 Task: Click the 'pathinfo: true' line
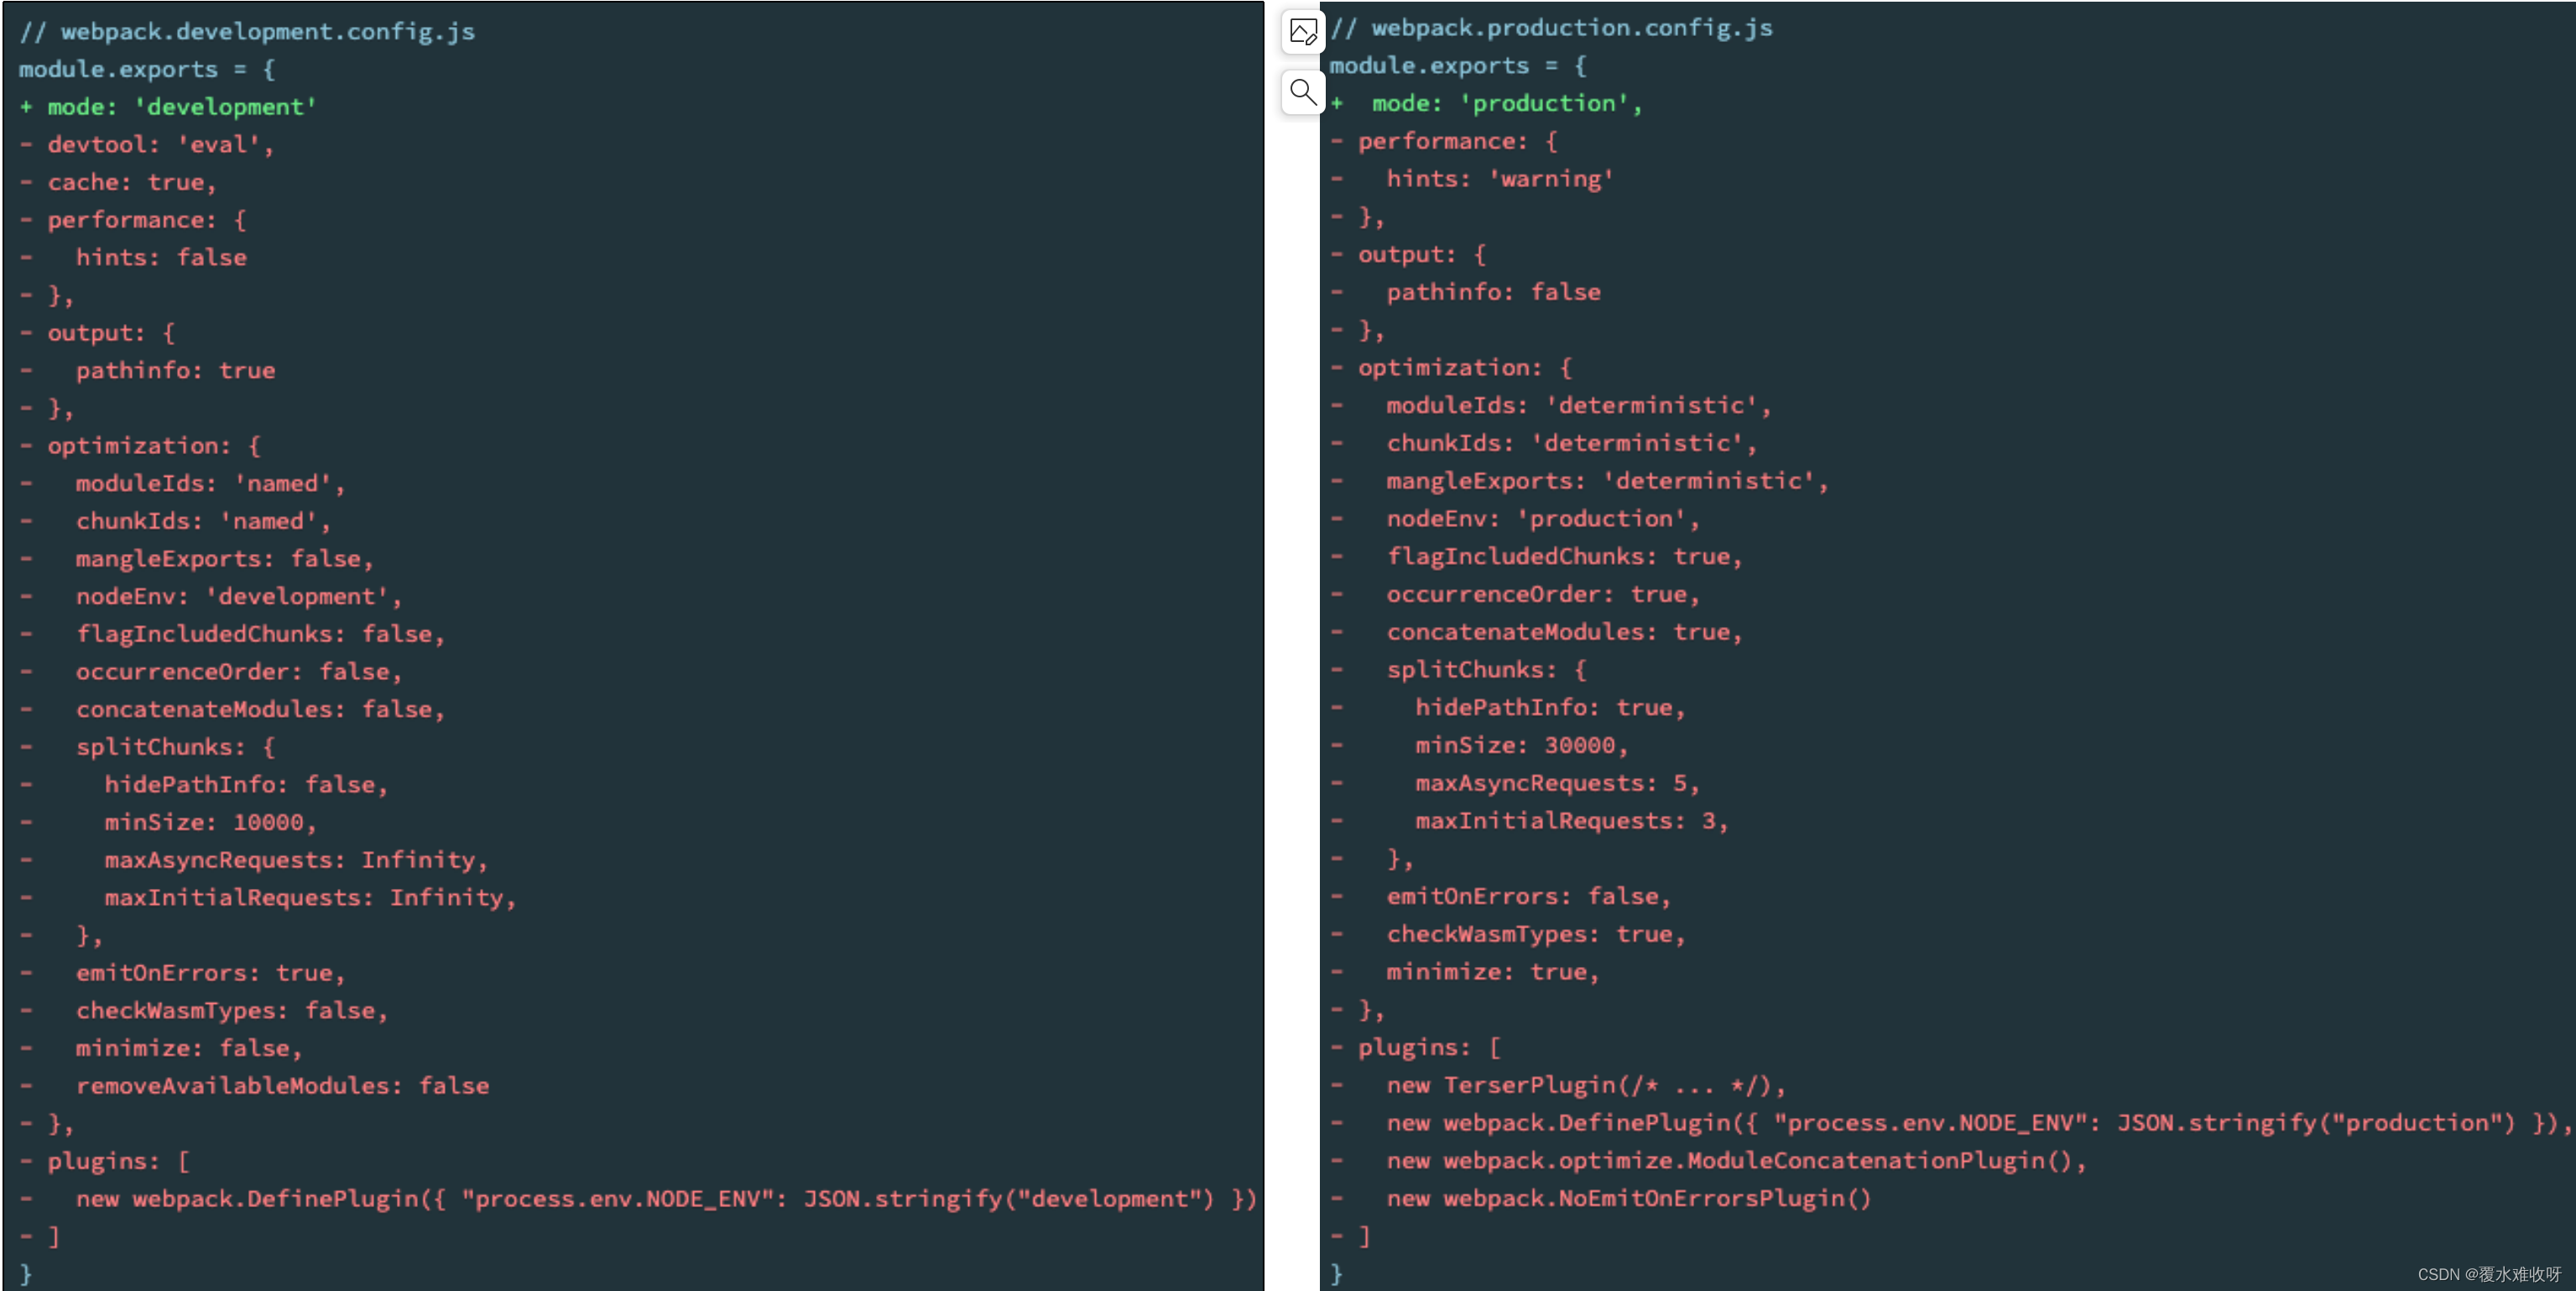pyautogui.click(x=175, y=371)
